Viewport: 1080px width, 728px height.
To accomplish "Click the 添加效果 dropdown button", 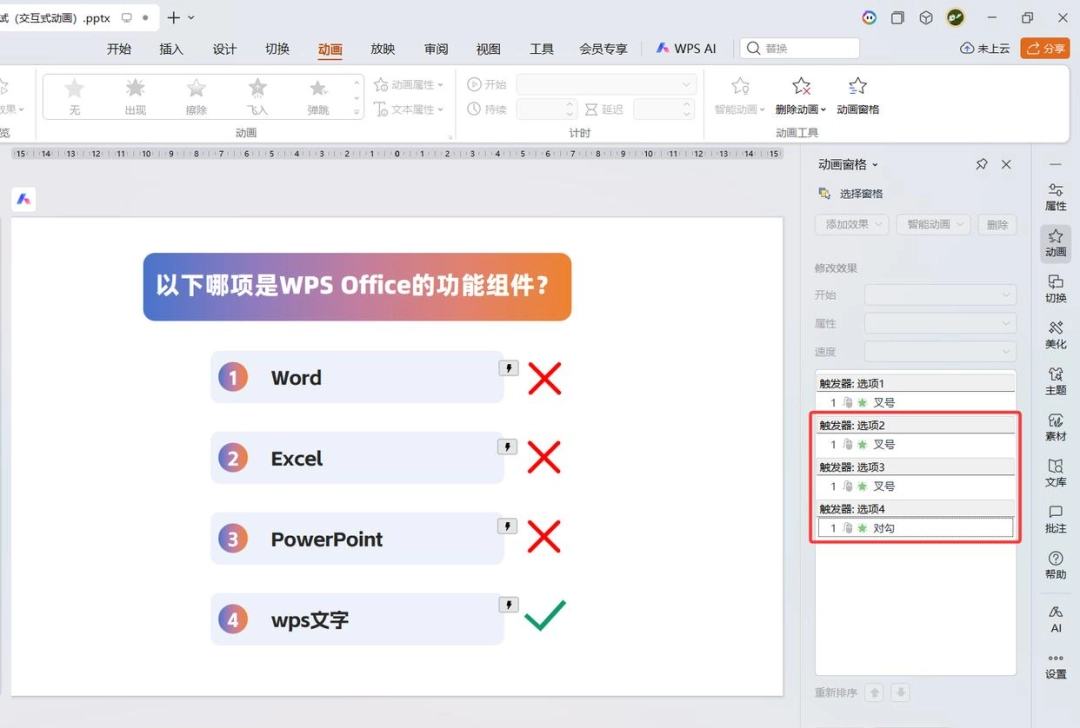I will 852,225.
